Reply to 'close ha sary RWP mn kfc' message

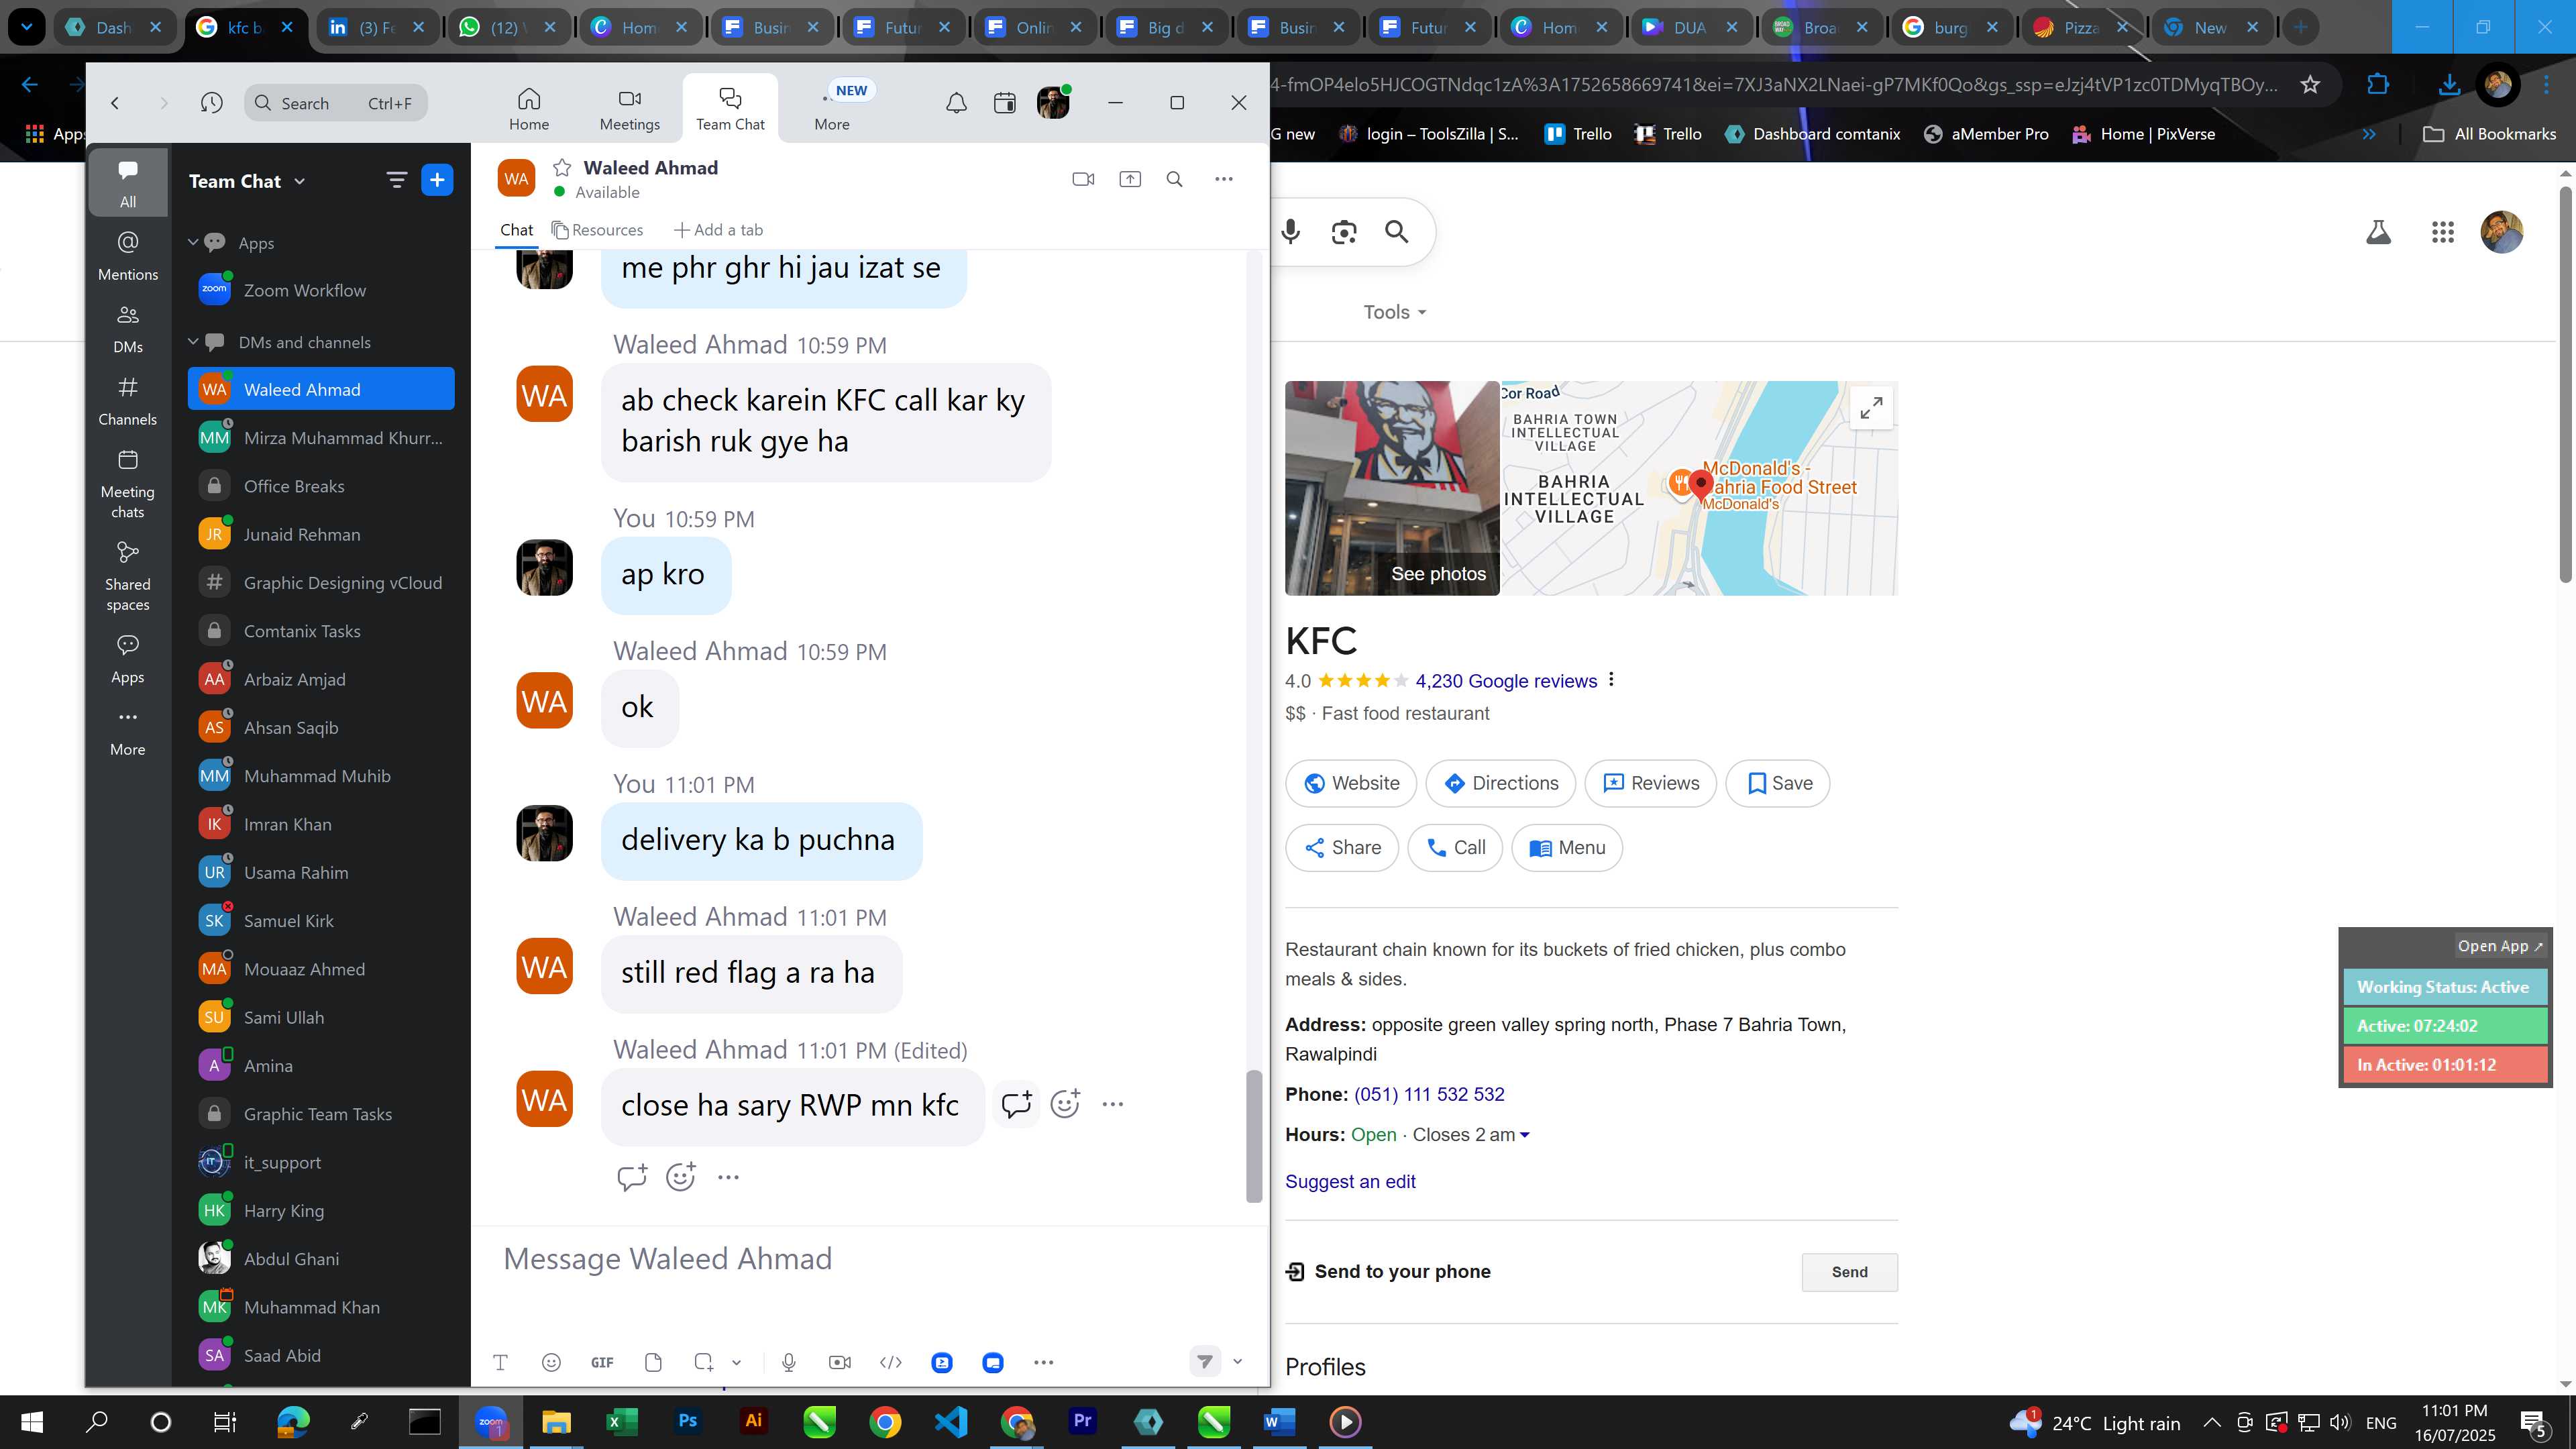(1016, 1104)
